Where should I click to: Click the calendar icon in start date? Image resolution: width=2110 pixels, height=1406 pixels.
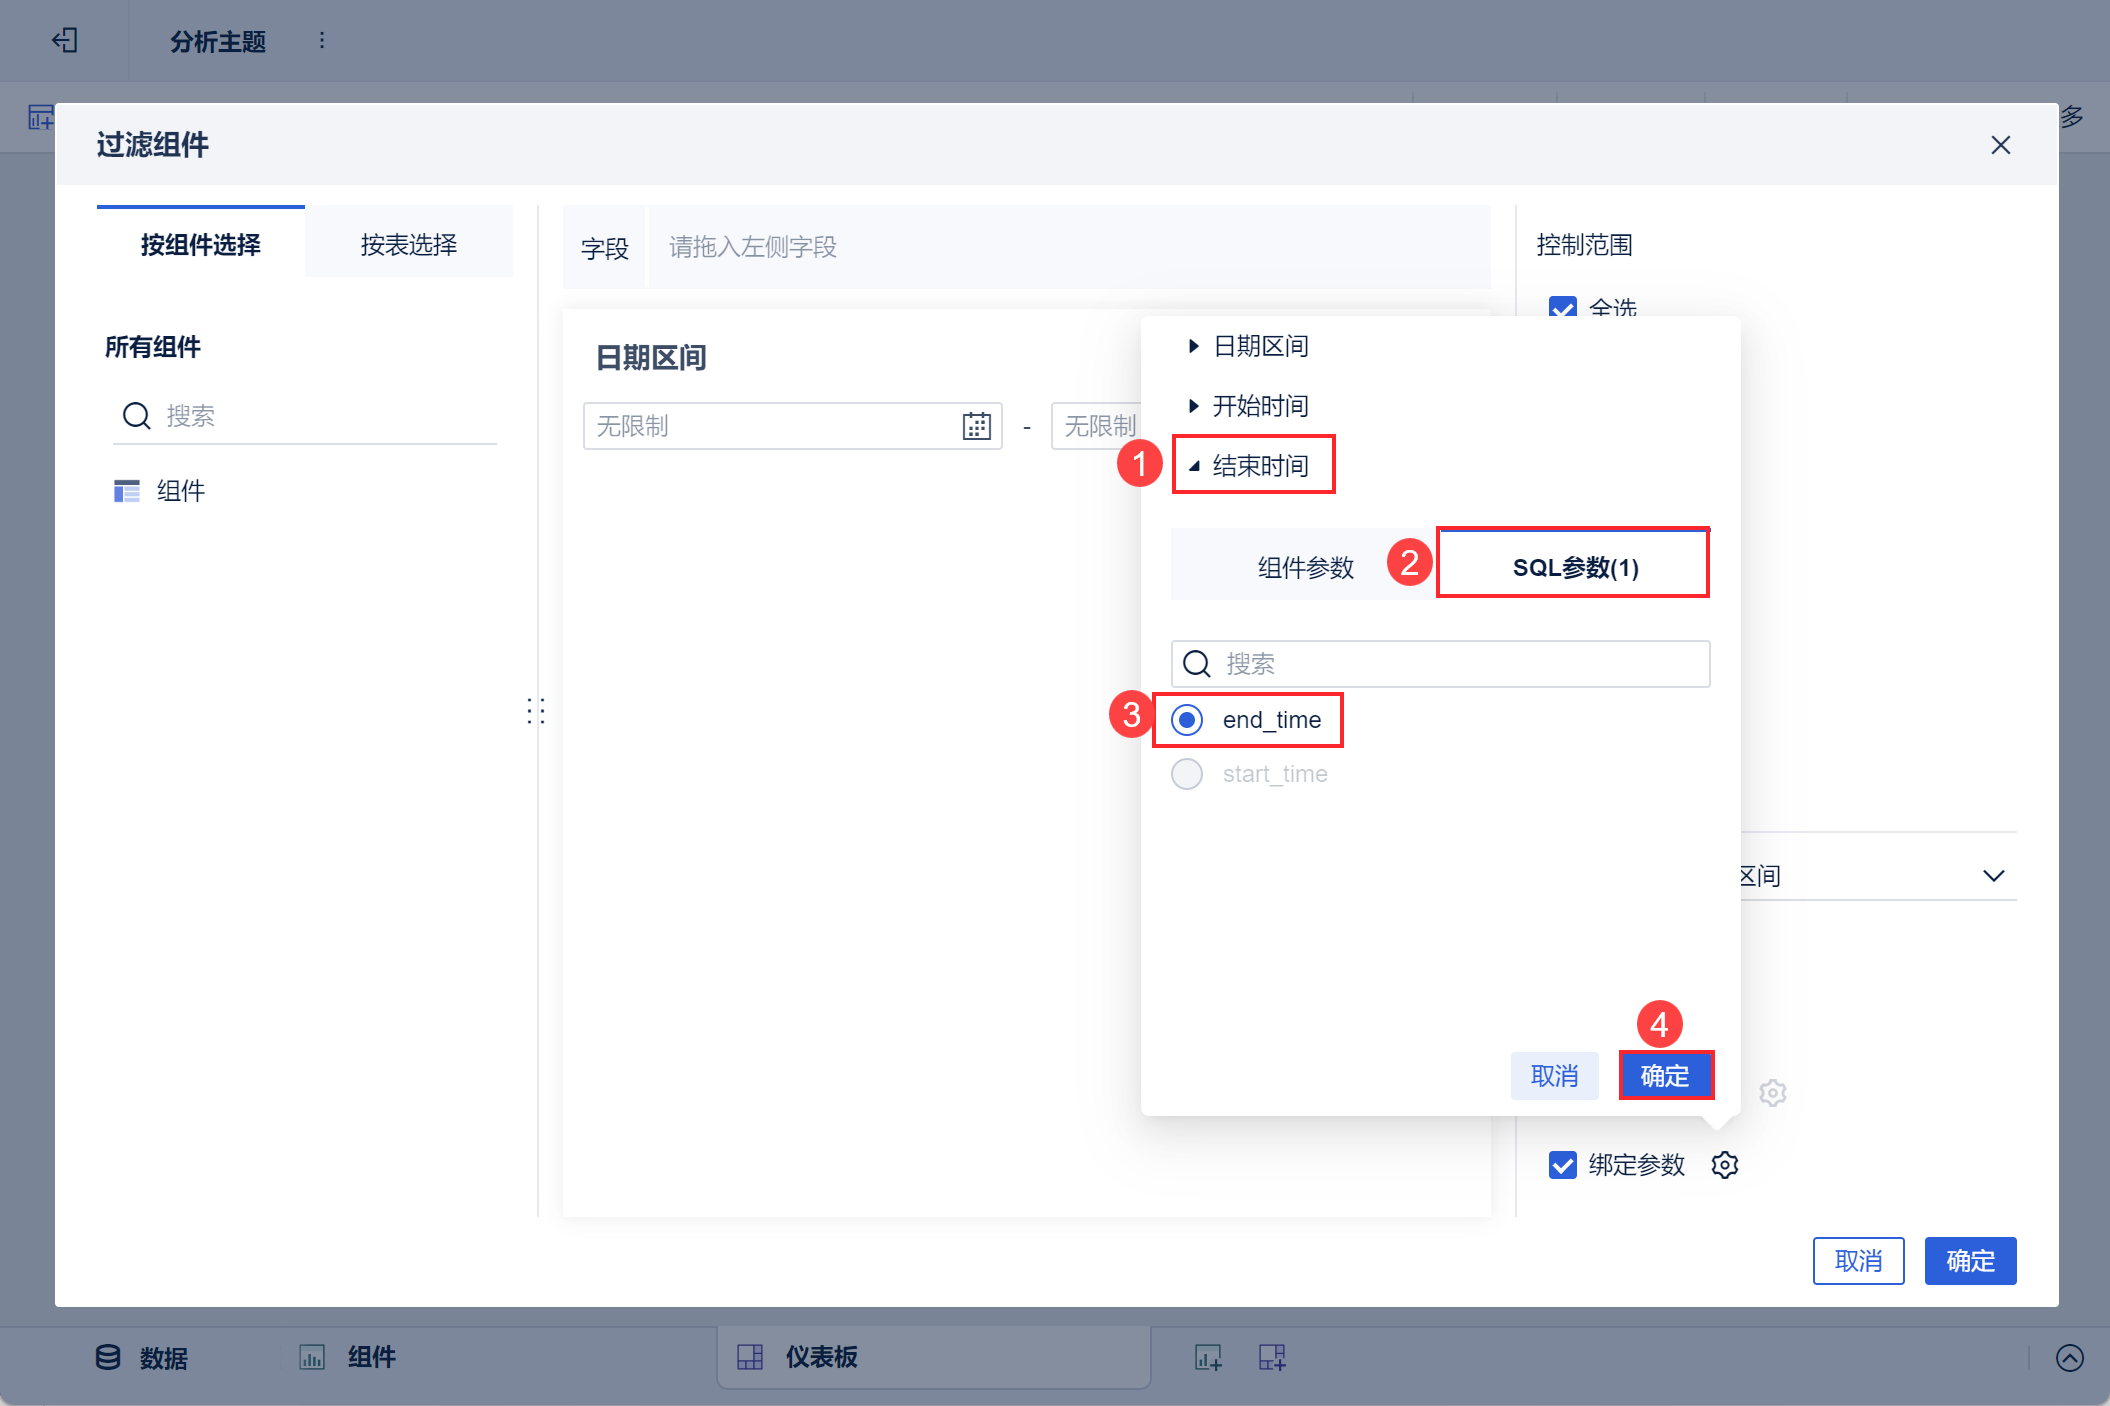point(976,426)
